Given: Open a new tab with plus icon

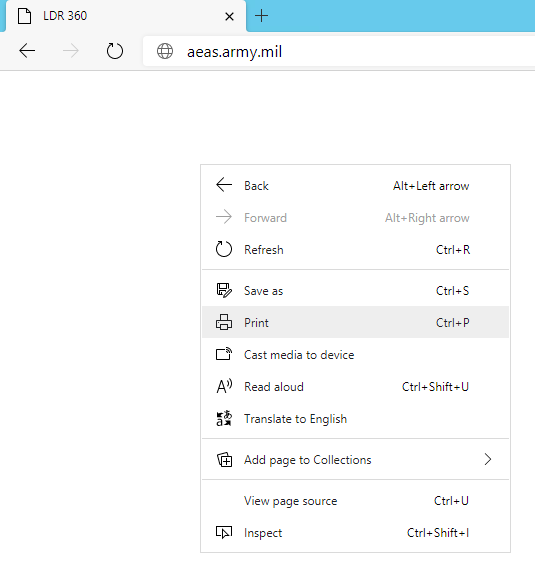Looking at the screenshot, I should 261,16.
